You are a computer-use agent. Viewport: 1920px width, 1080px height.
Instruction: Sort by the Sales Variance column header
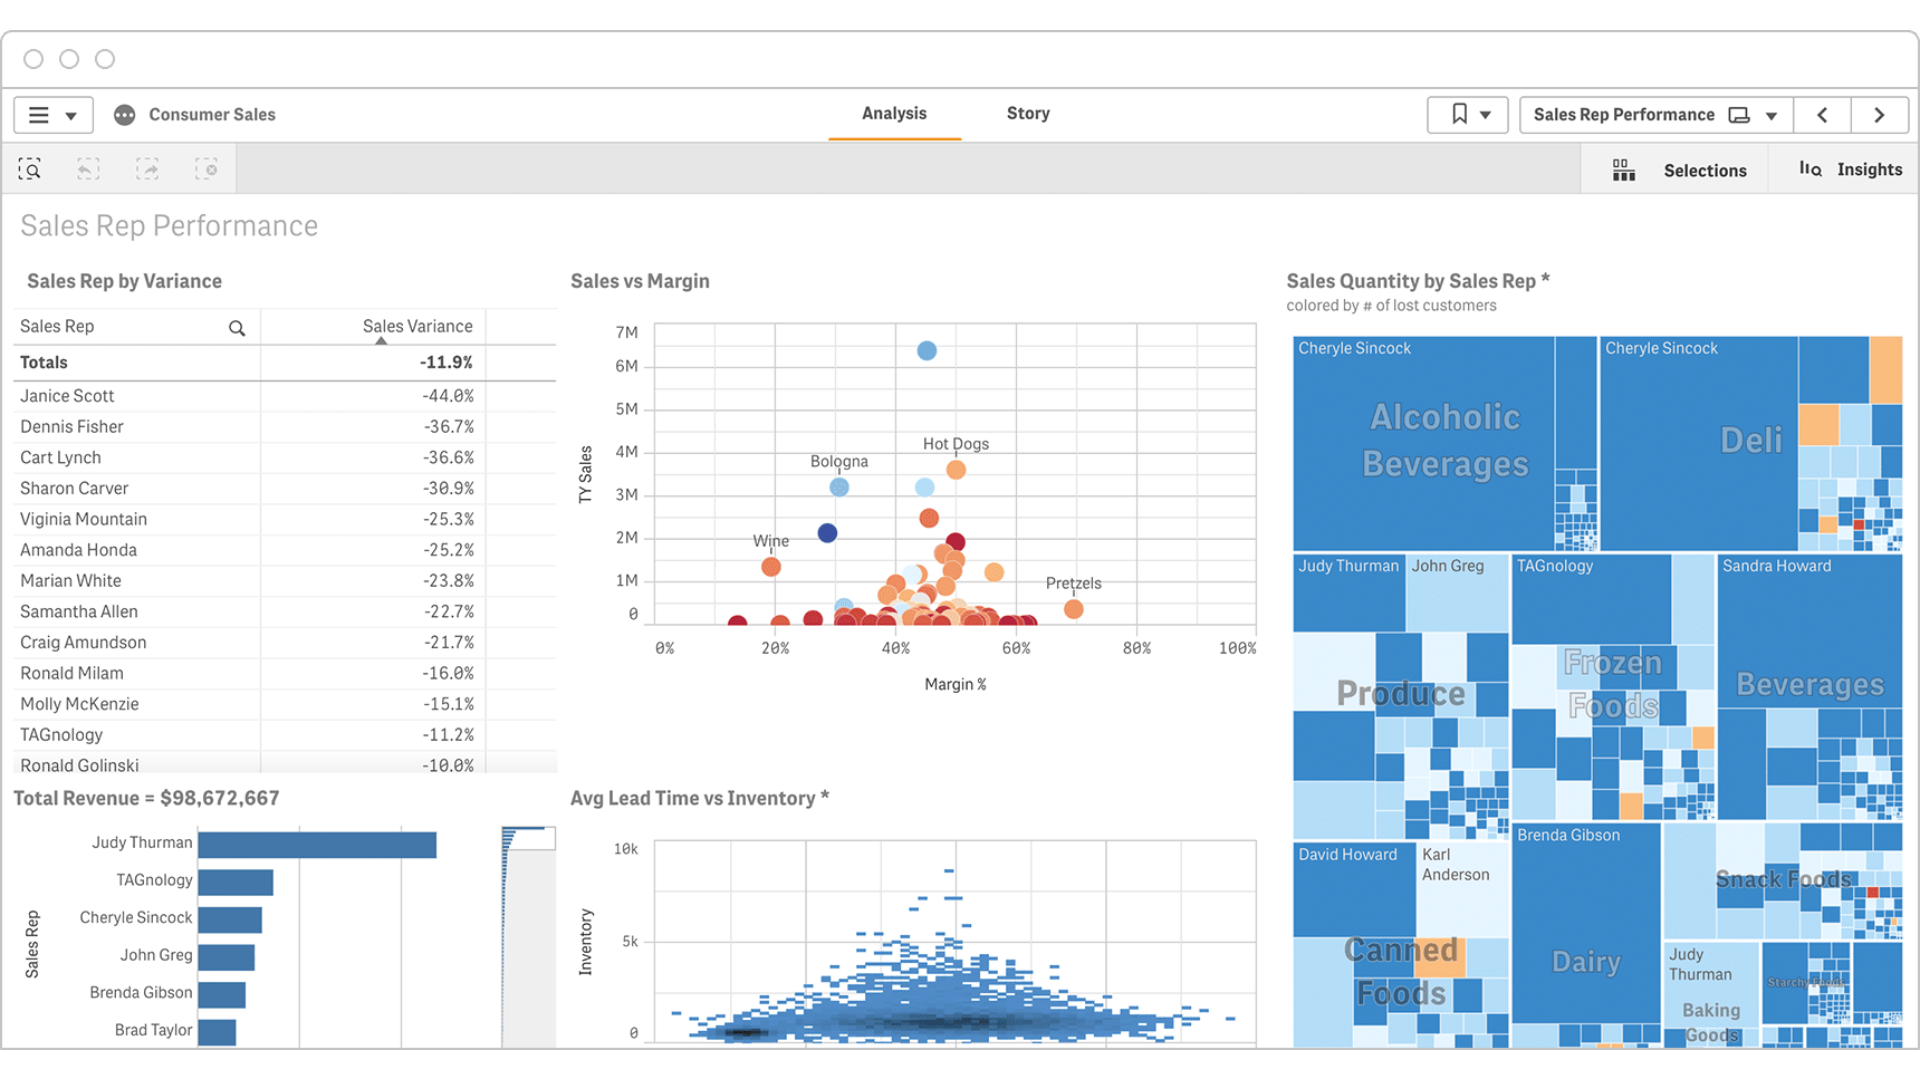(417, 327)
